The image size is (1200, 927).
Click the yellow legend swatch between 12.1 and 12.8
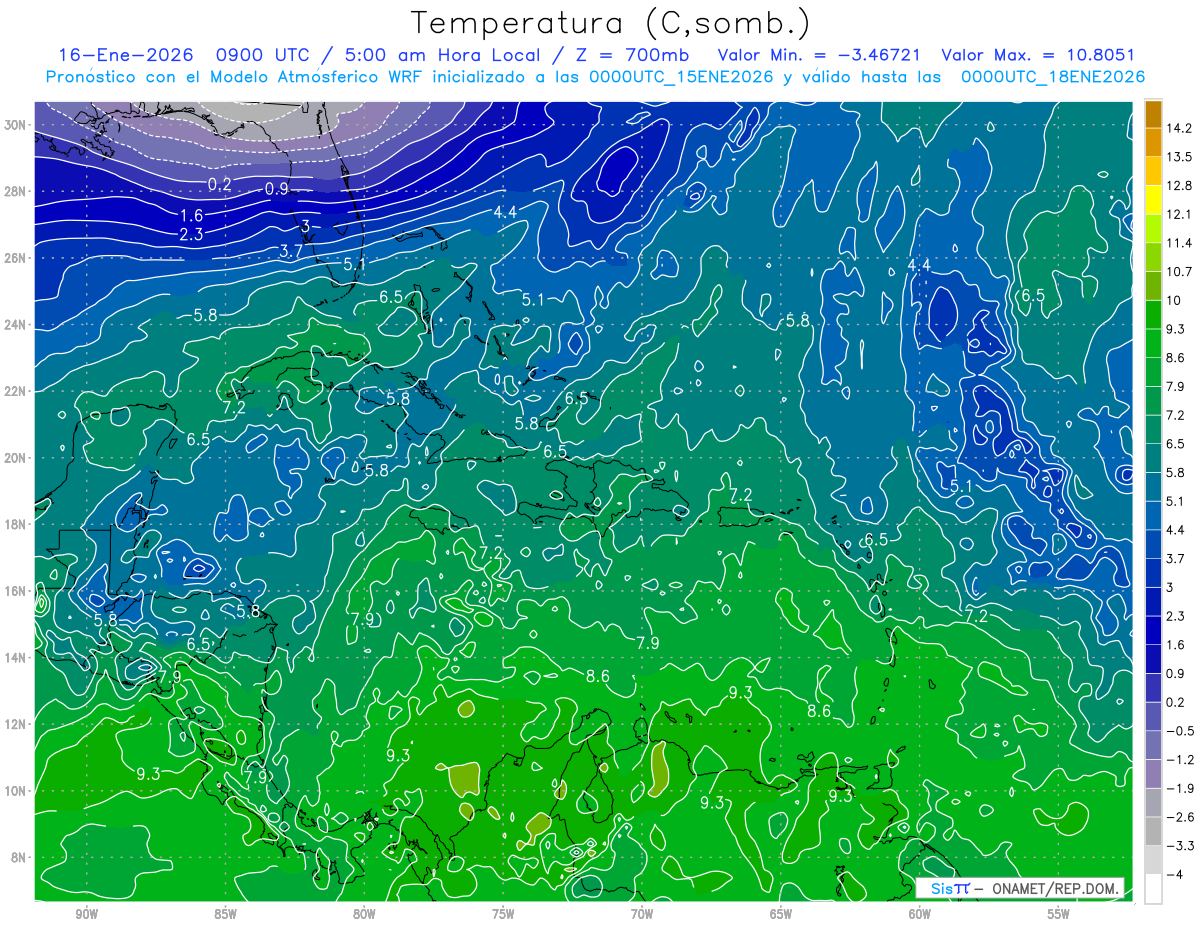pyautogui.click(x=1153, y=201)
